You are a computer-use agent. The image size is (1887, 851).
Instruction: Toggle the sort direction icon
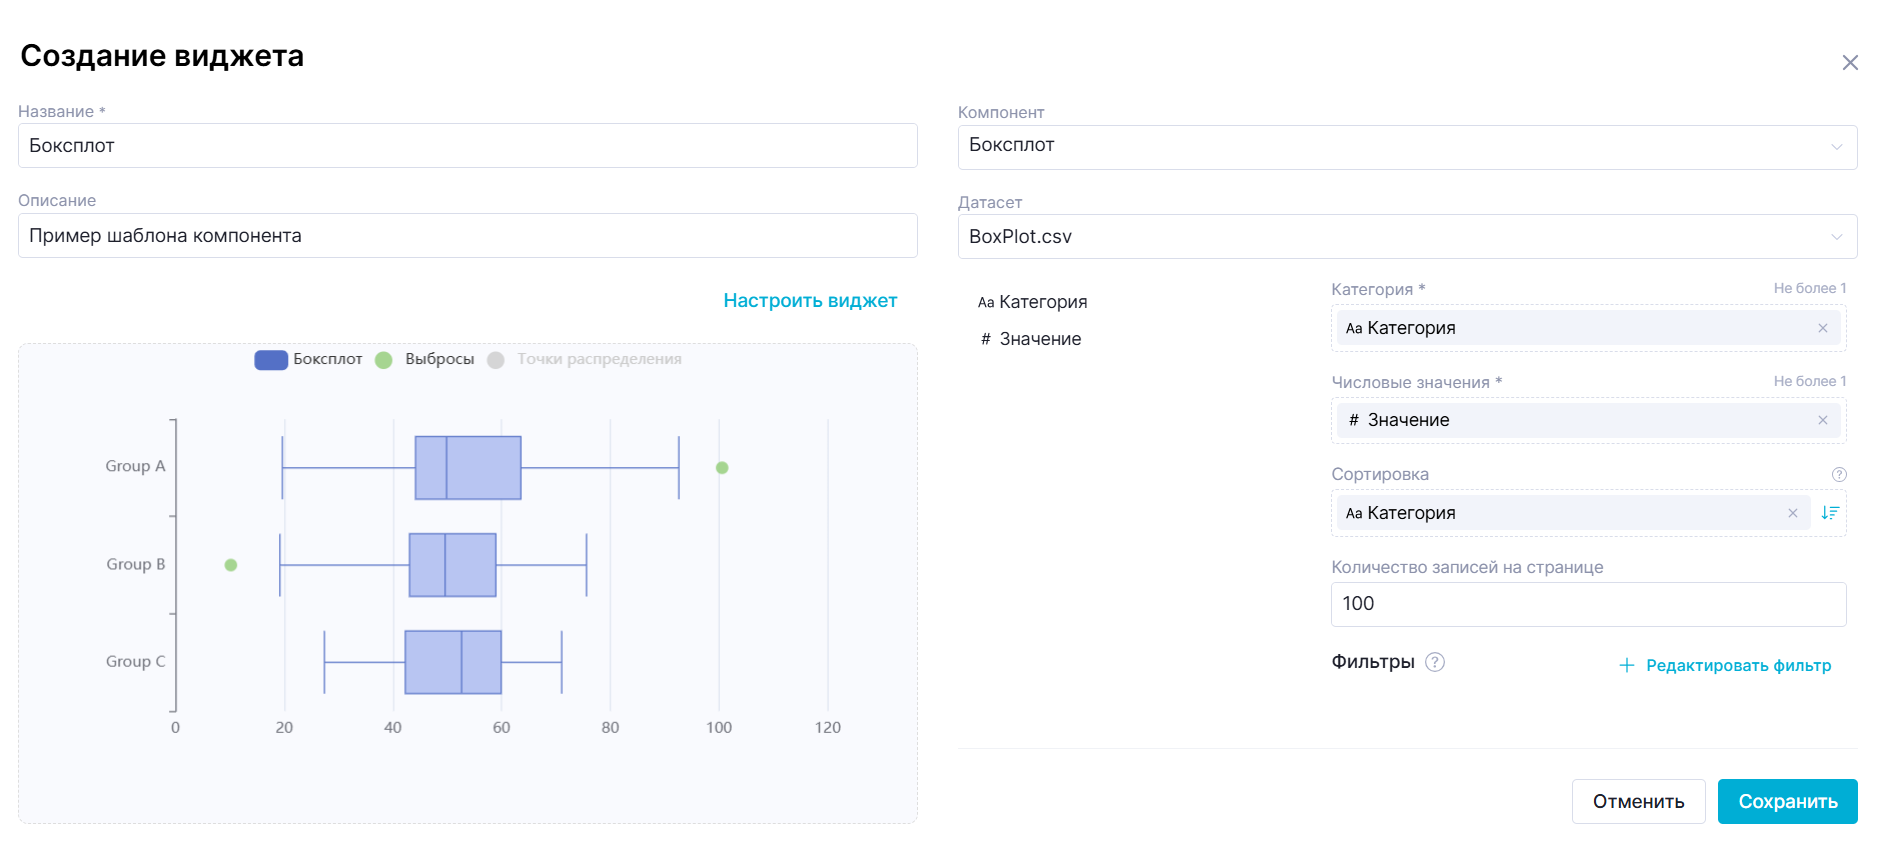coord(1829,513)
